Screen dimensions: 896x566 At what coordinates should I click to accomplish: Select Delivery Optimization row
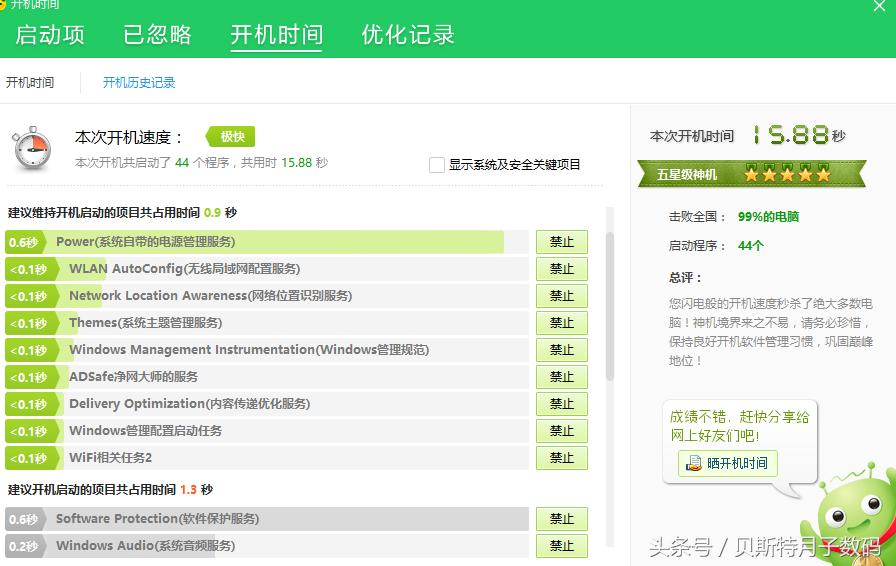click(267, 404)
